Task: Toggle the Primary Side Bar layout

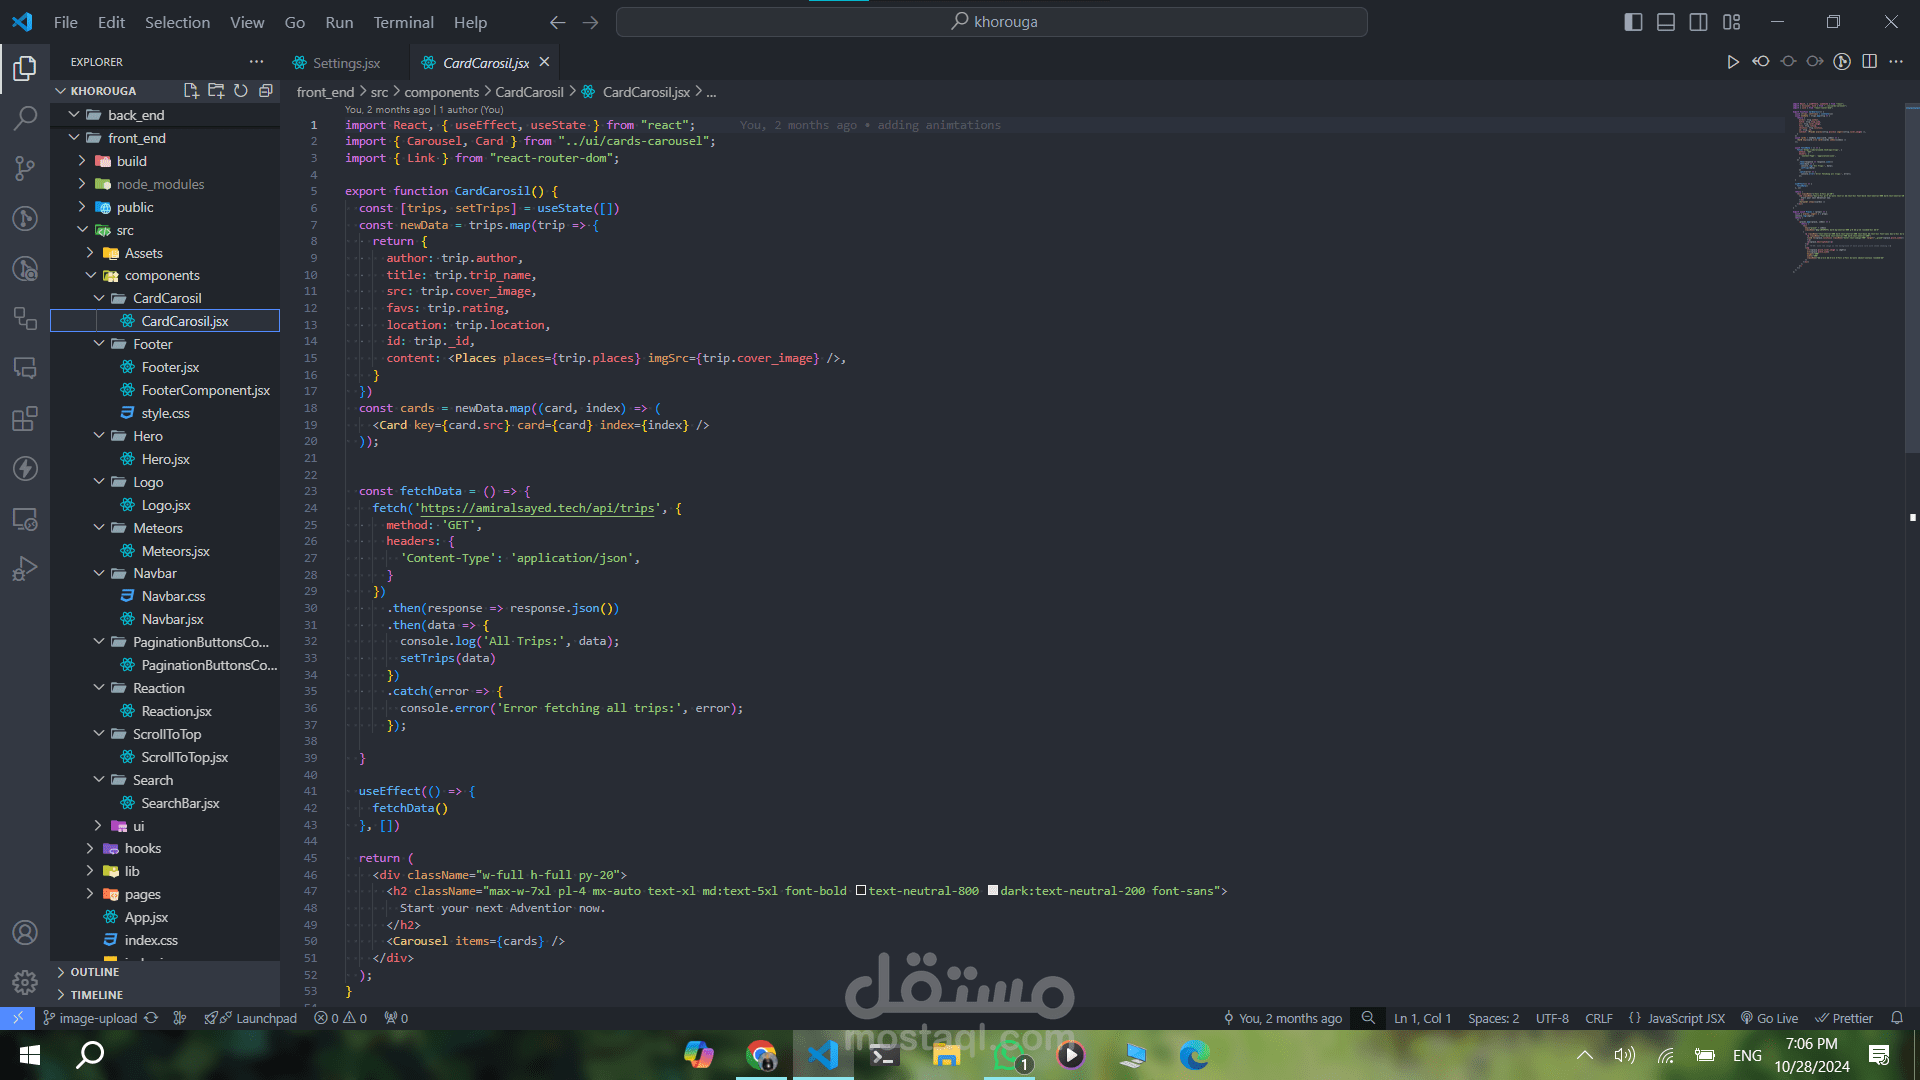Action: [x=1633, y=22]
